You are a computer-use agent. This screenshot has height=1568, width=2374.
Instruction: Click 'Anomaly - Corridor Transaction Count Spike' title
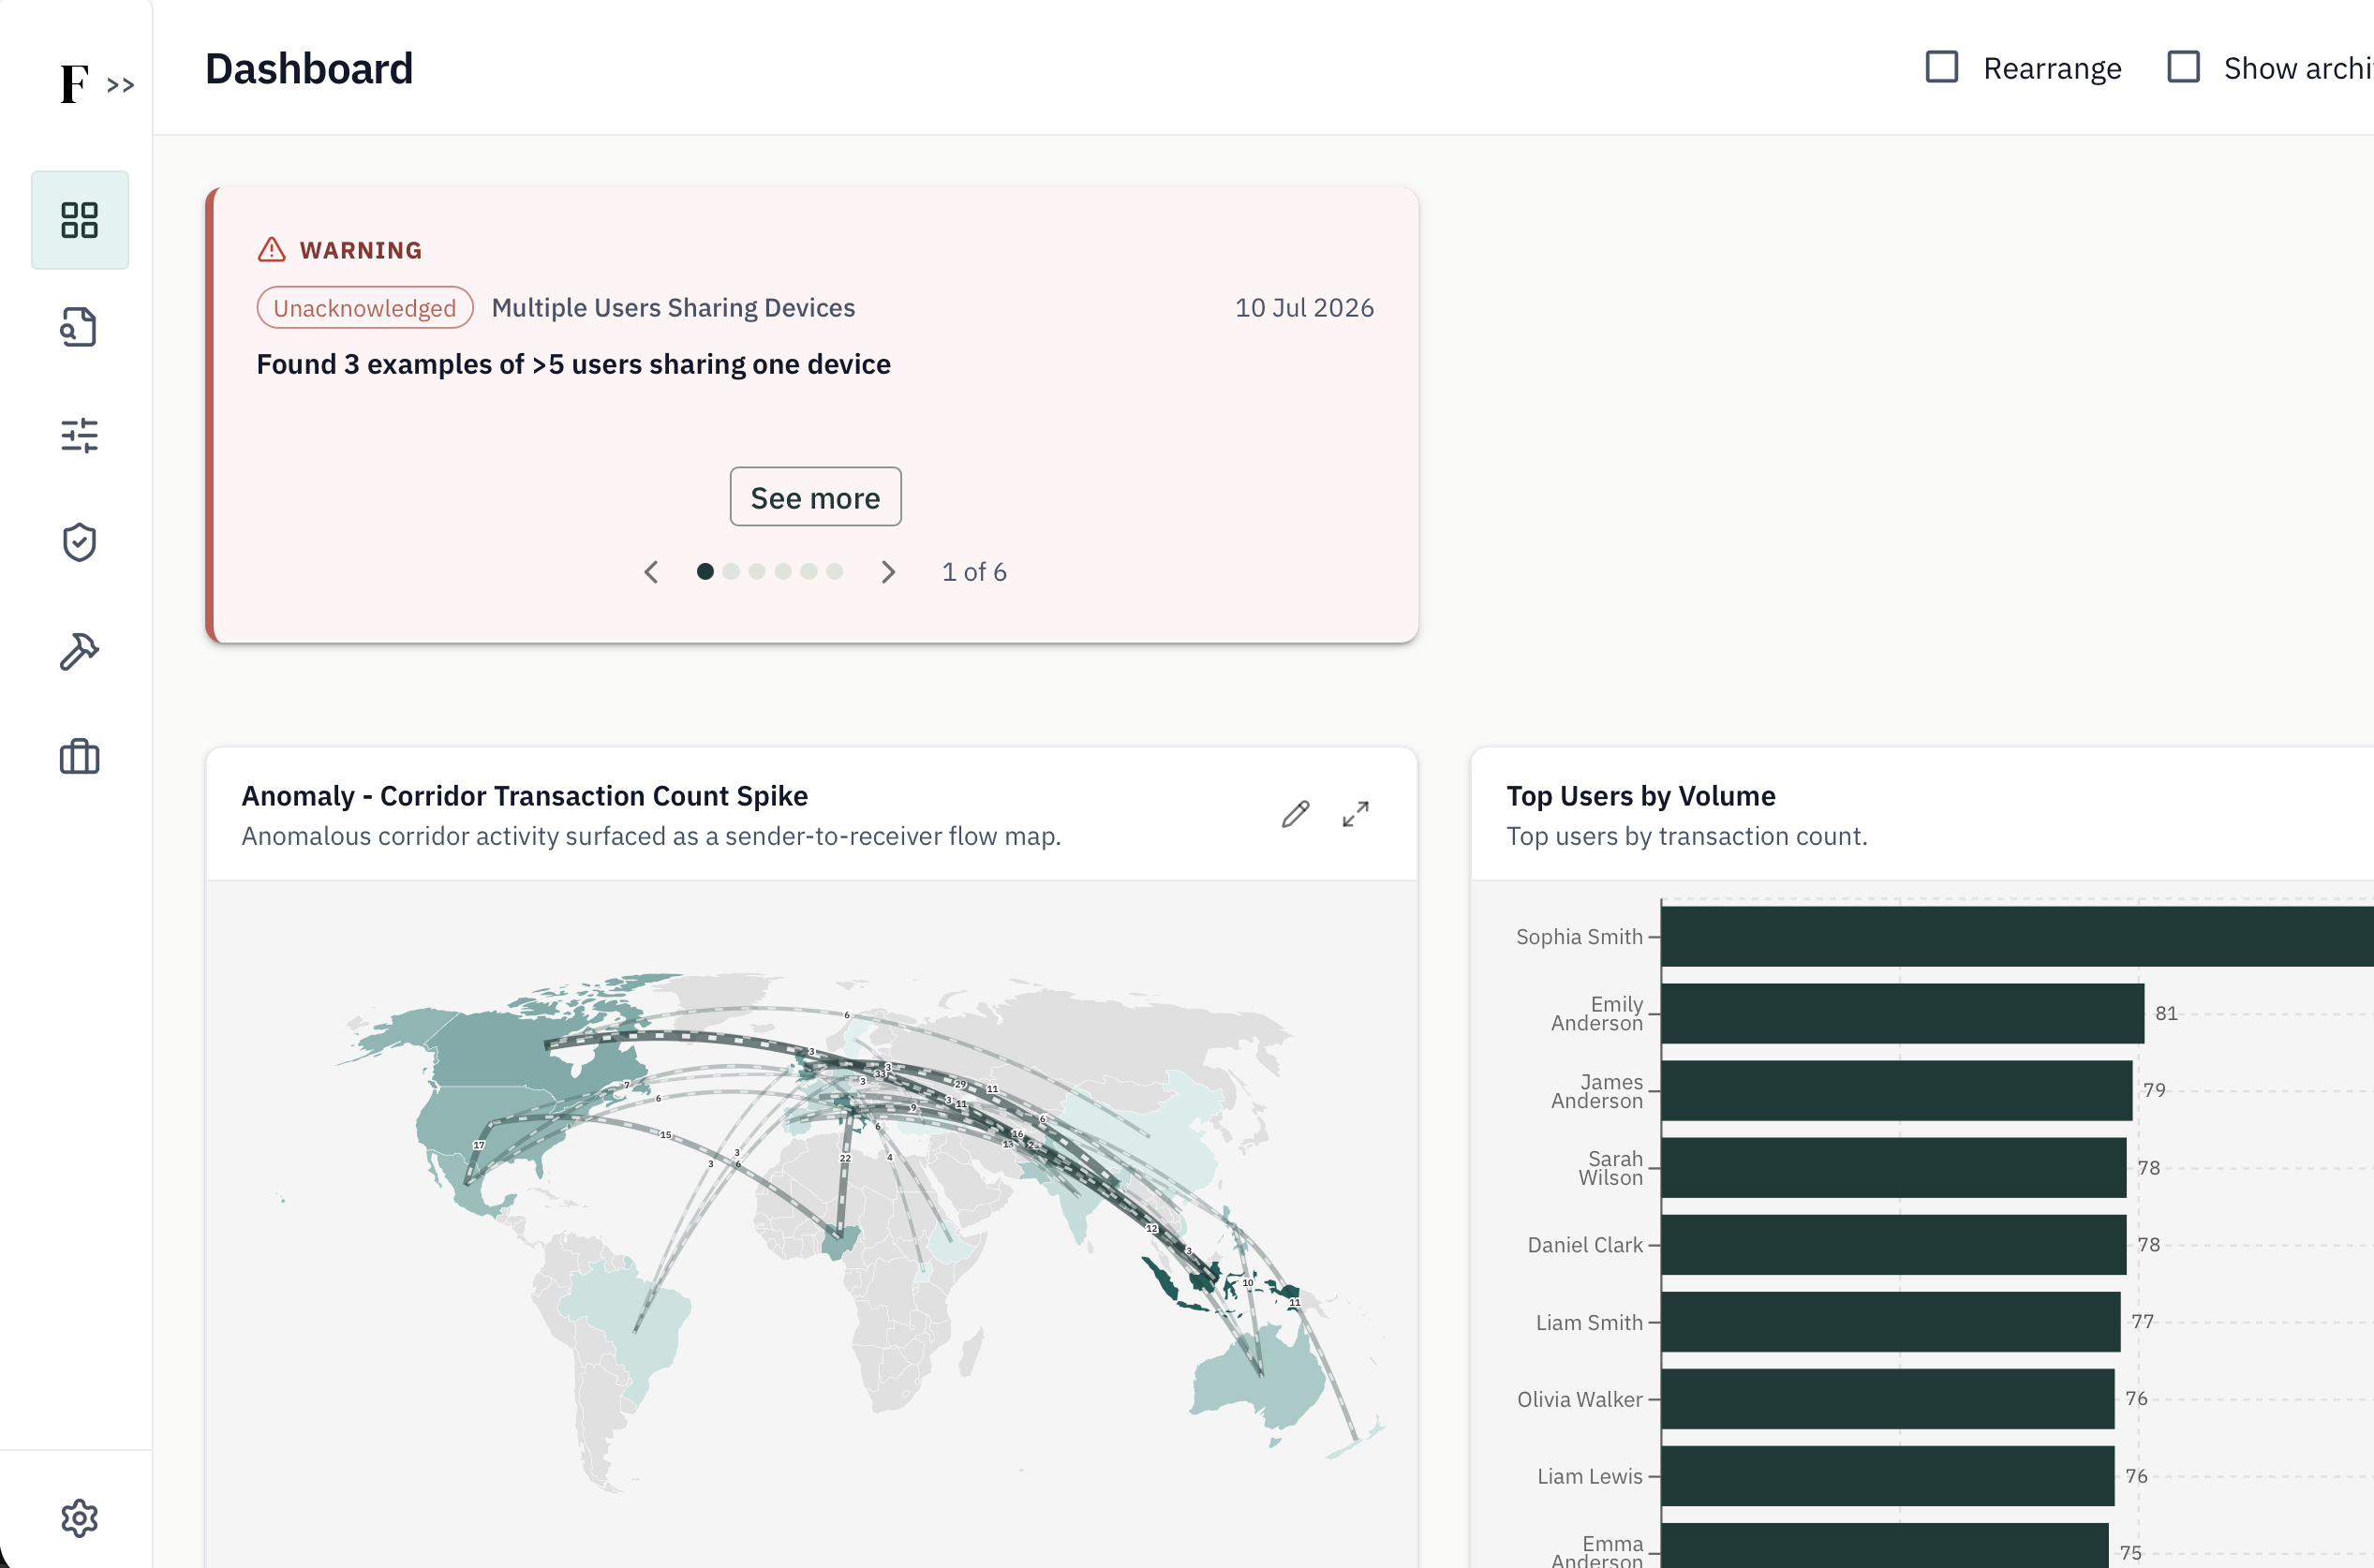coord(525,796)
